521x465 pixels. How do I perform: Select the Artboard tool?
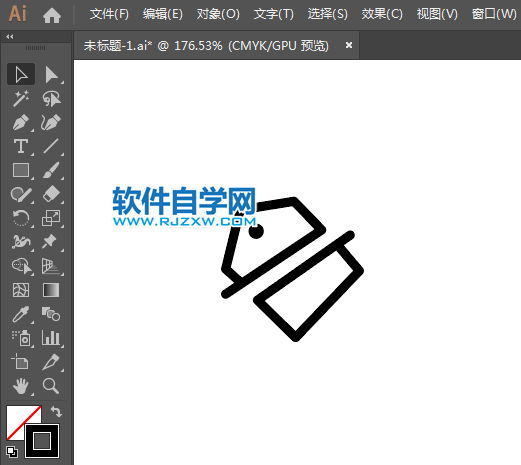click(x=21, y=362)
